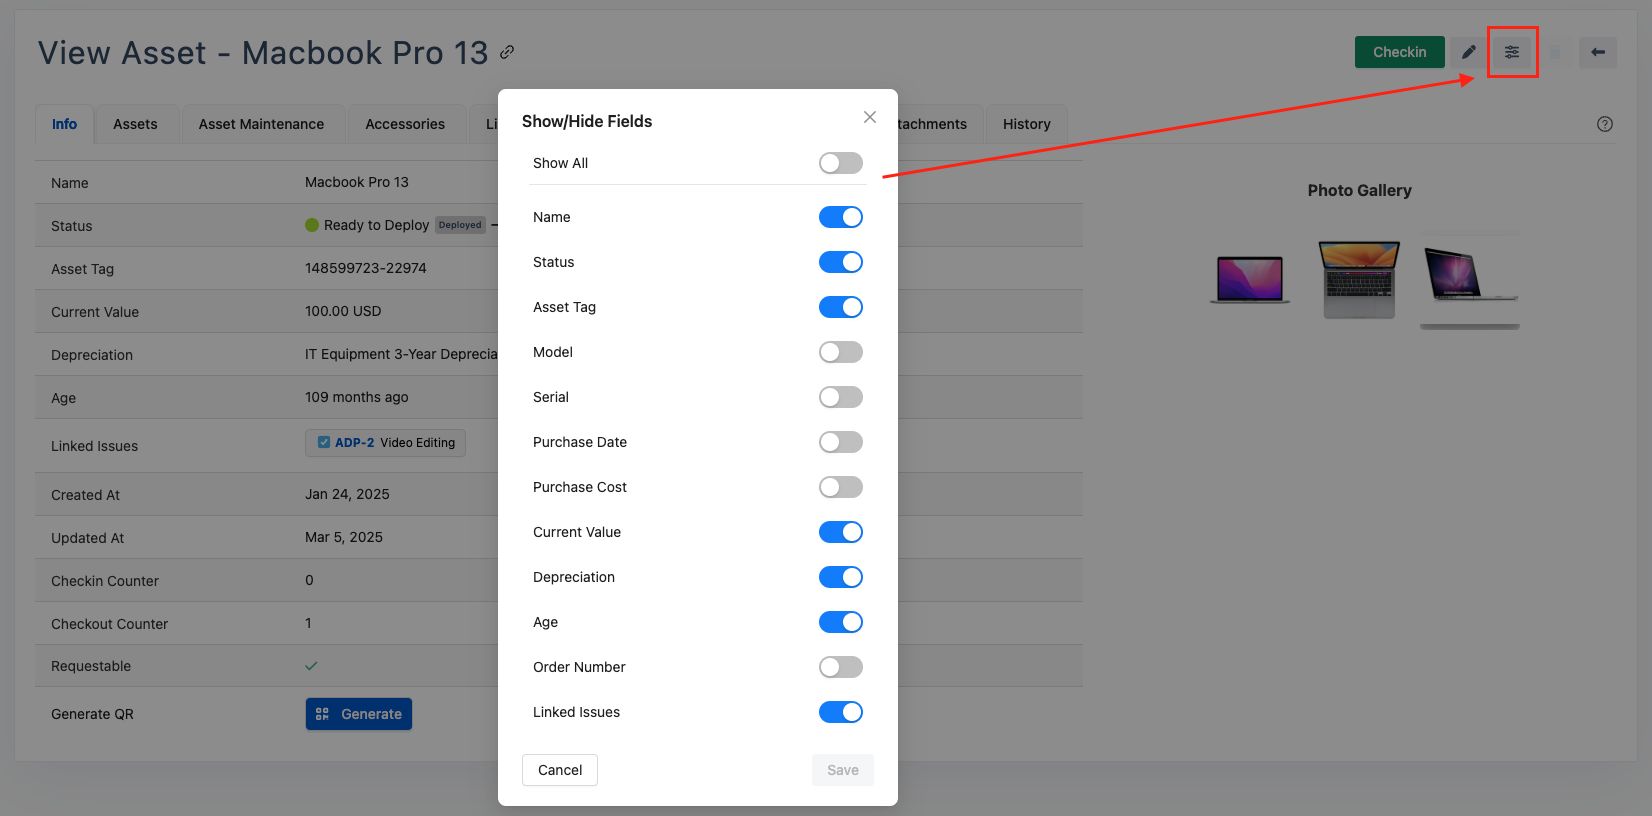Turn on the Model field toggle

tap(840, 352)
